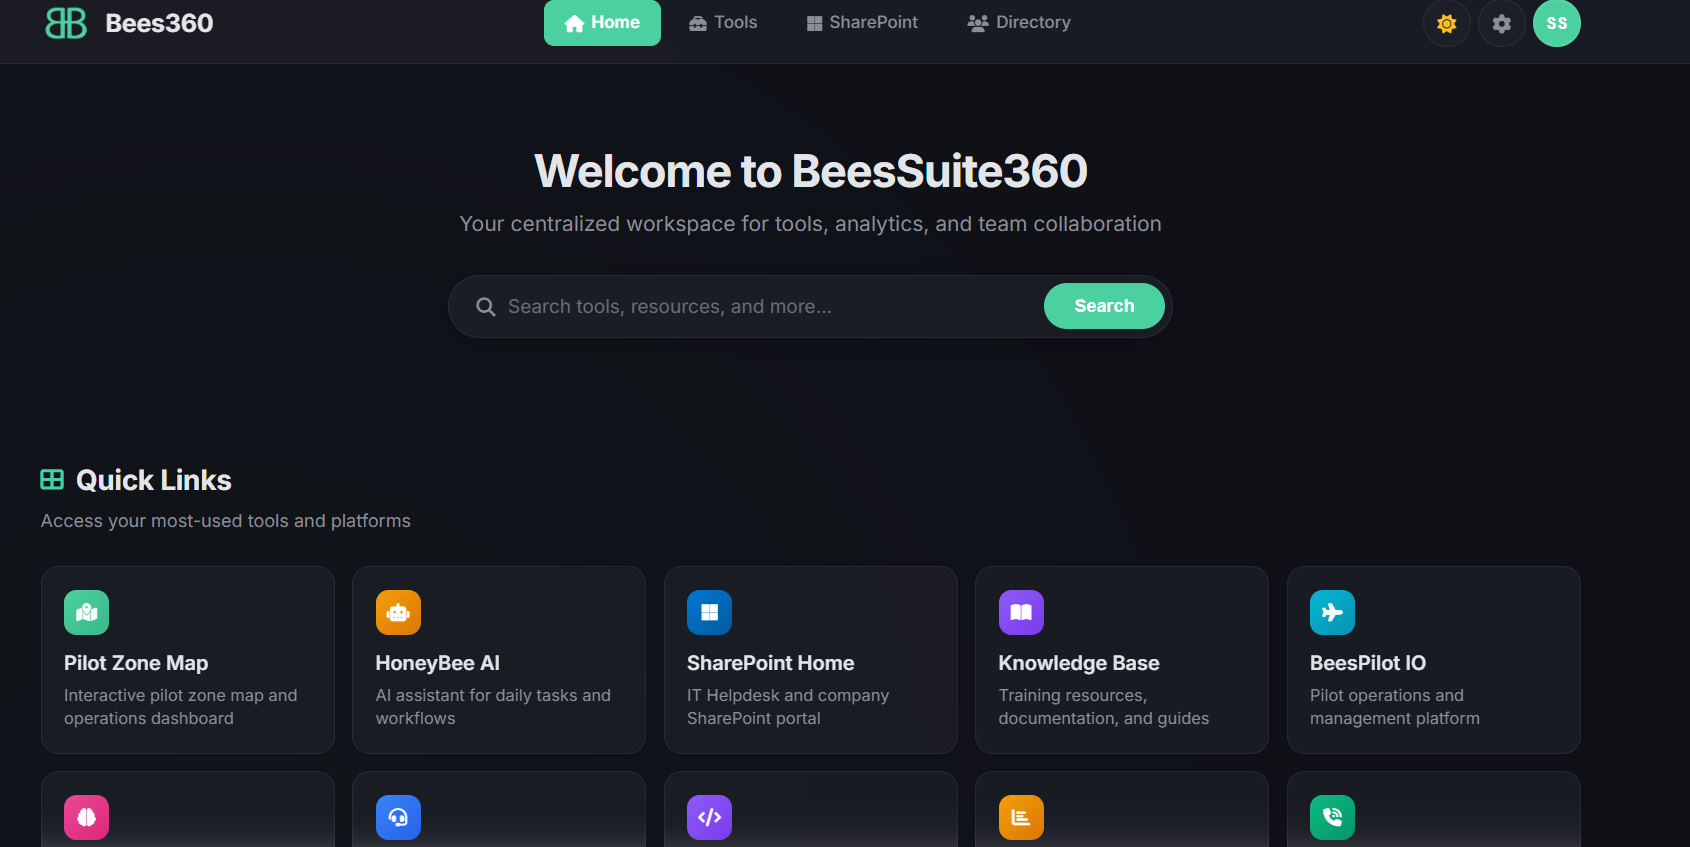This screenshot has height=847, width=1690.
Task: Click 'Interactive pilot zone map and operations dashboard' text
Action: tap(181, 707)
